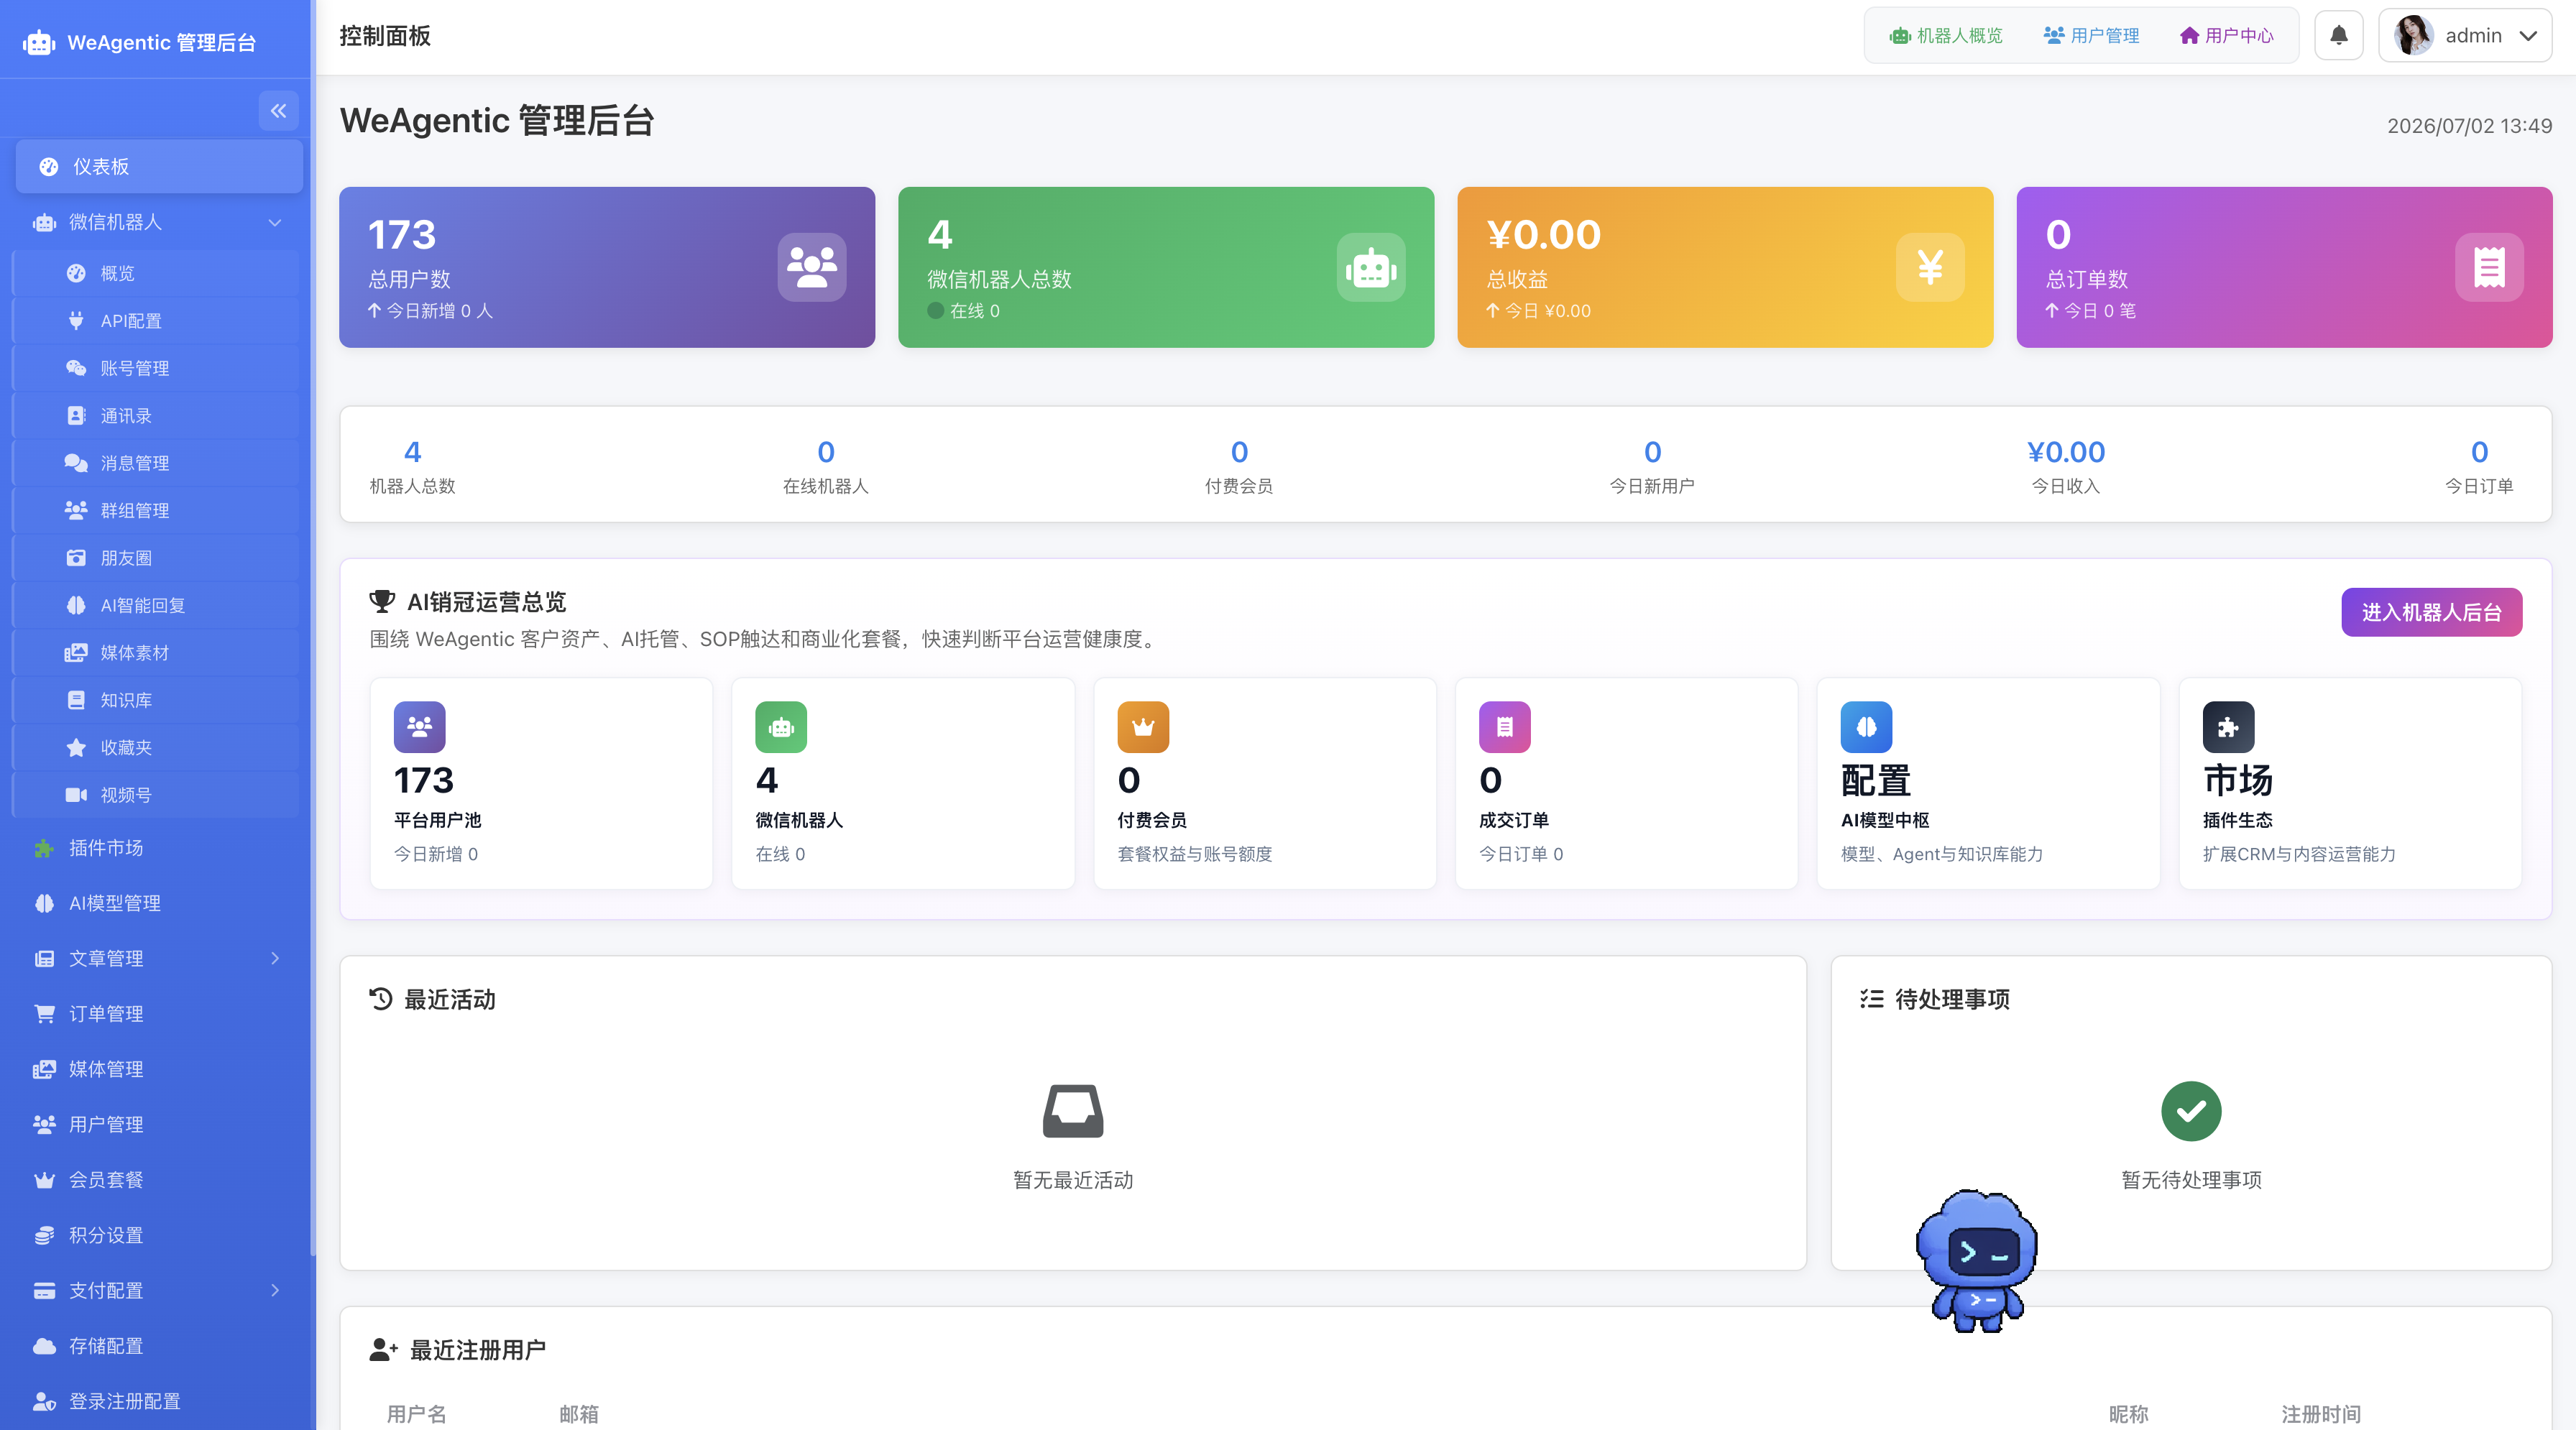The width and height of the screenshot is (2576, 1430).
Task: Click the yen icon on 总收益 card
Action: tap(1930, 267)
